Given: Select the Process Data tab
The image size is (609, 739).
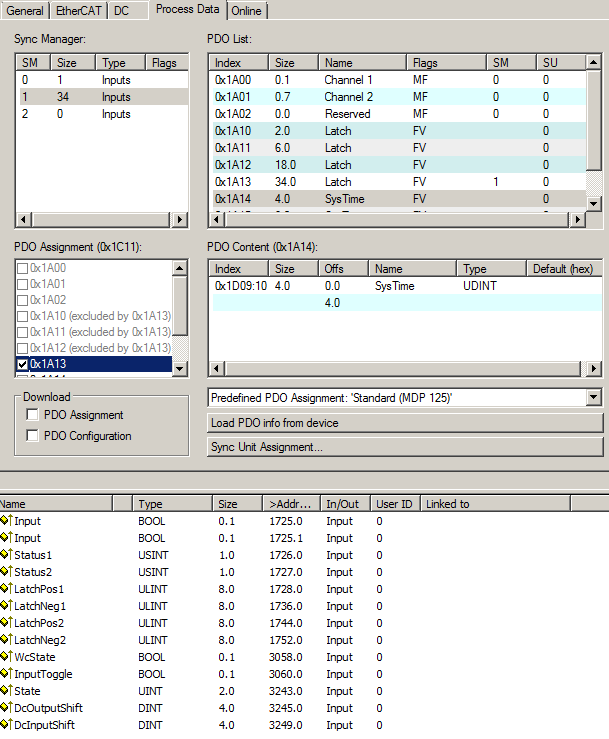Looking at the screenshot, I should (x=188, y=9).
